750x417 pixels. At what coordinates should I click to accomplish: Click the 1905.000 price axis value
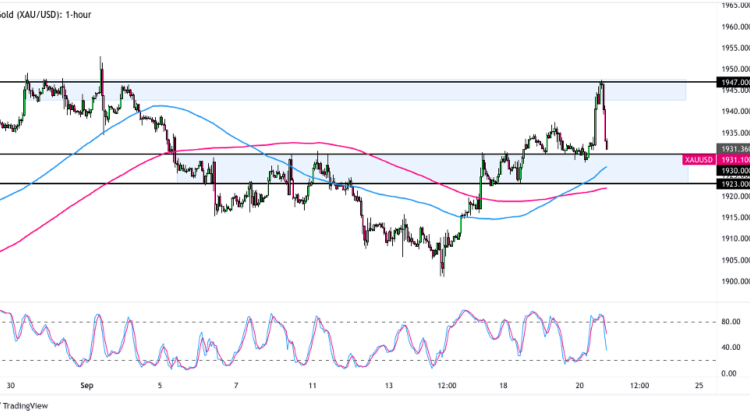[735, 260]
